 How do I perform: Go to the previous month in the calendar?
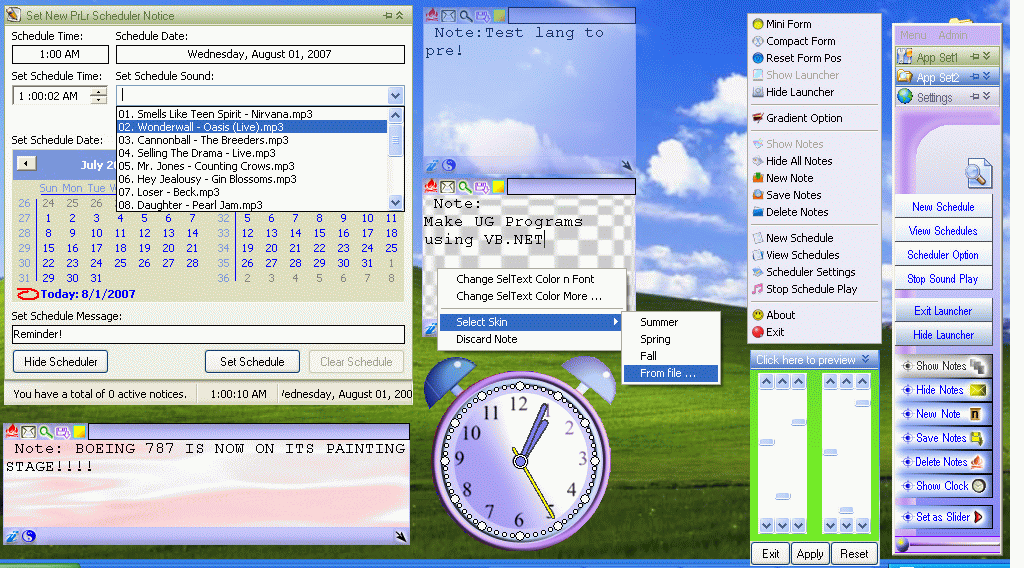pyautogui.click(x=27, y=164)
